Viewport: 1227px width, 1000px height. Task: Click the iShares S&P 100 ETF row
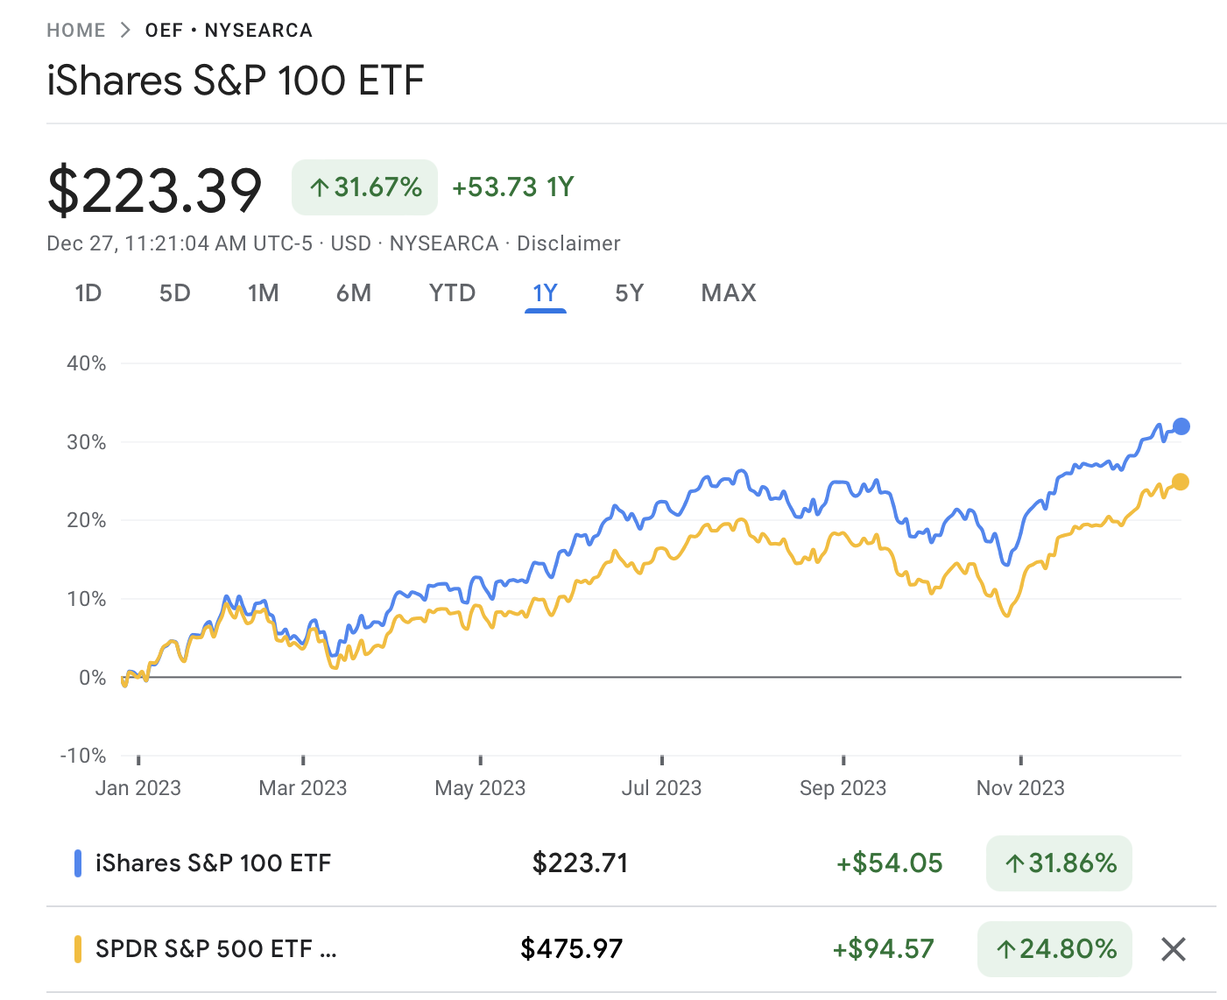click(213, 863)
